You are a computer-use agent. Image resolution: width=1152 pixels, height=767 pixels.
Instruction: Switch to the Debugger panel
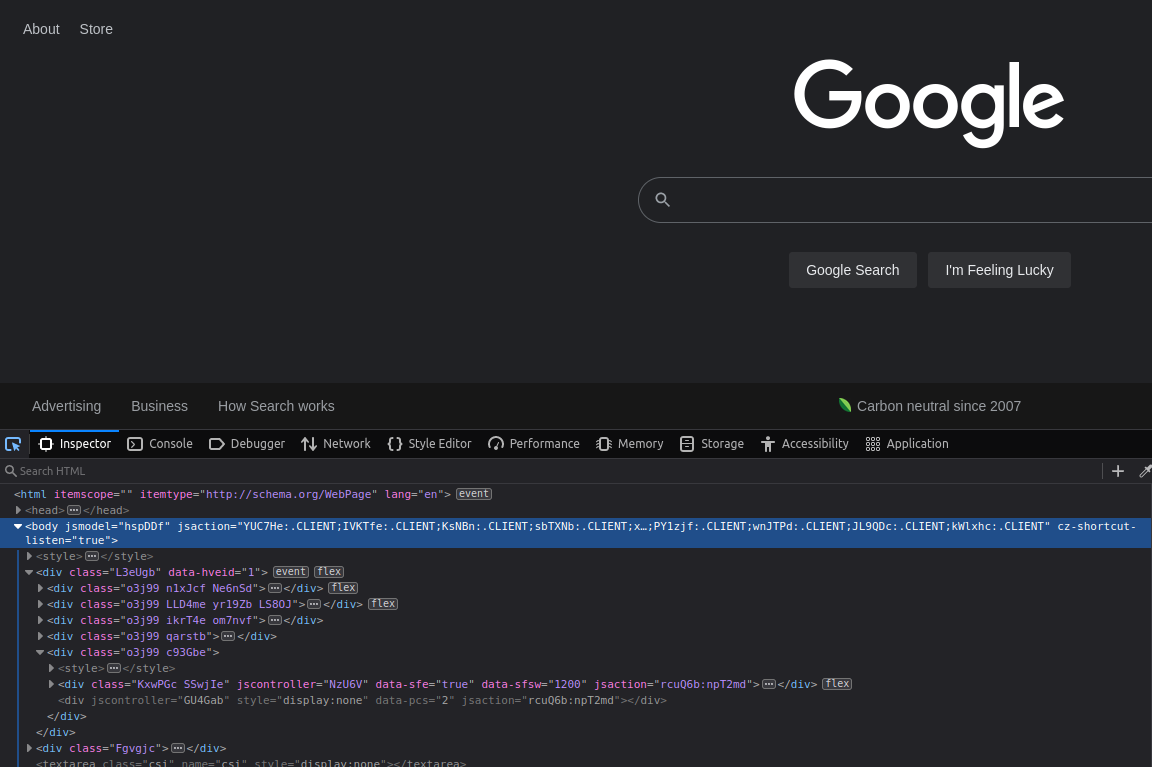coord(247,444)
